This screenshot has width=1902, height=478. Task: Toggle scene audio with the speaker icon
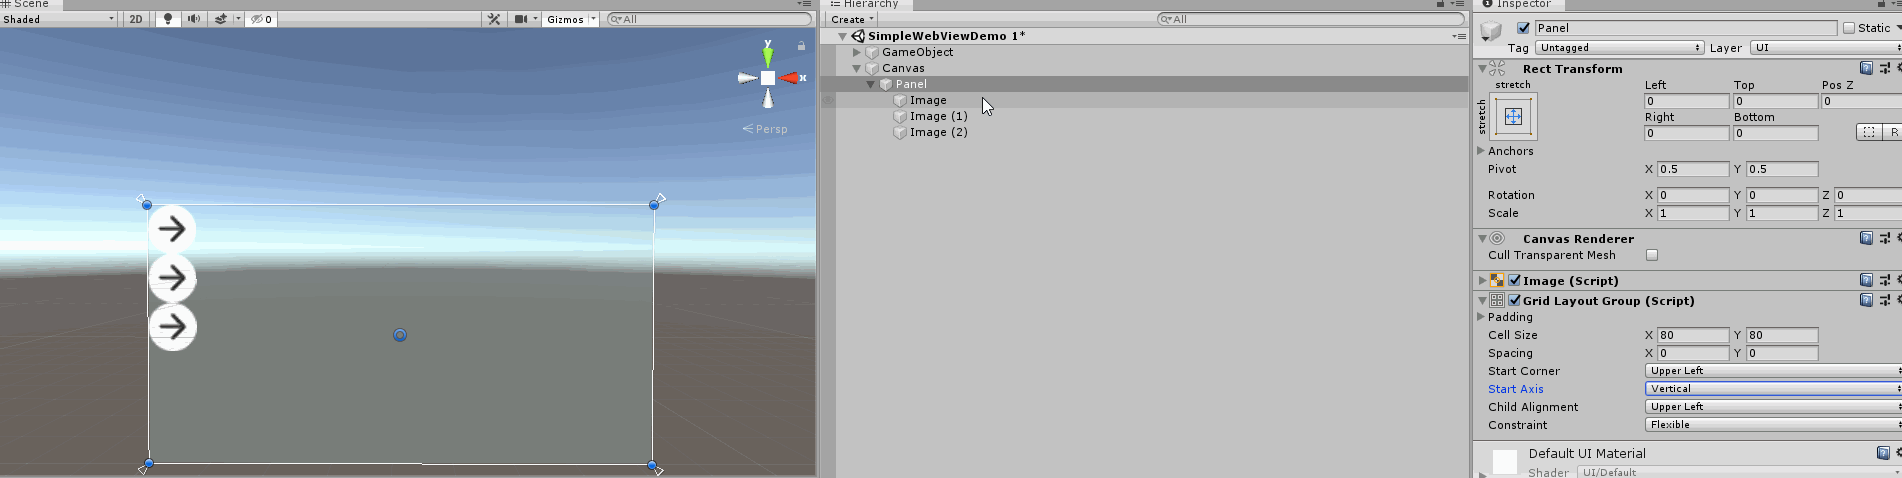pos(193,19)
